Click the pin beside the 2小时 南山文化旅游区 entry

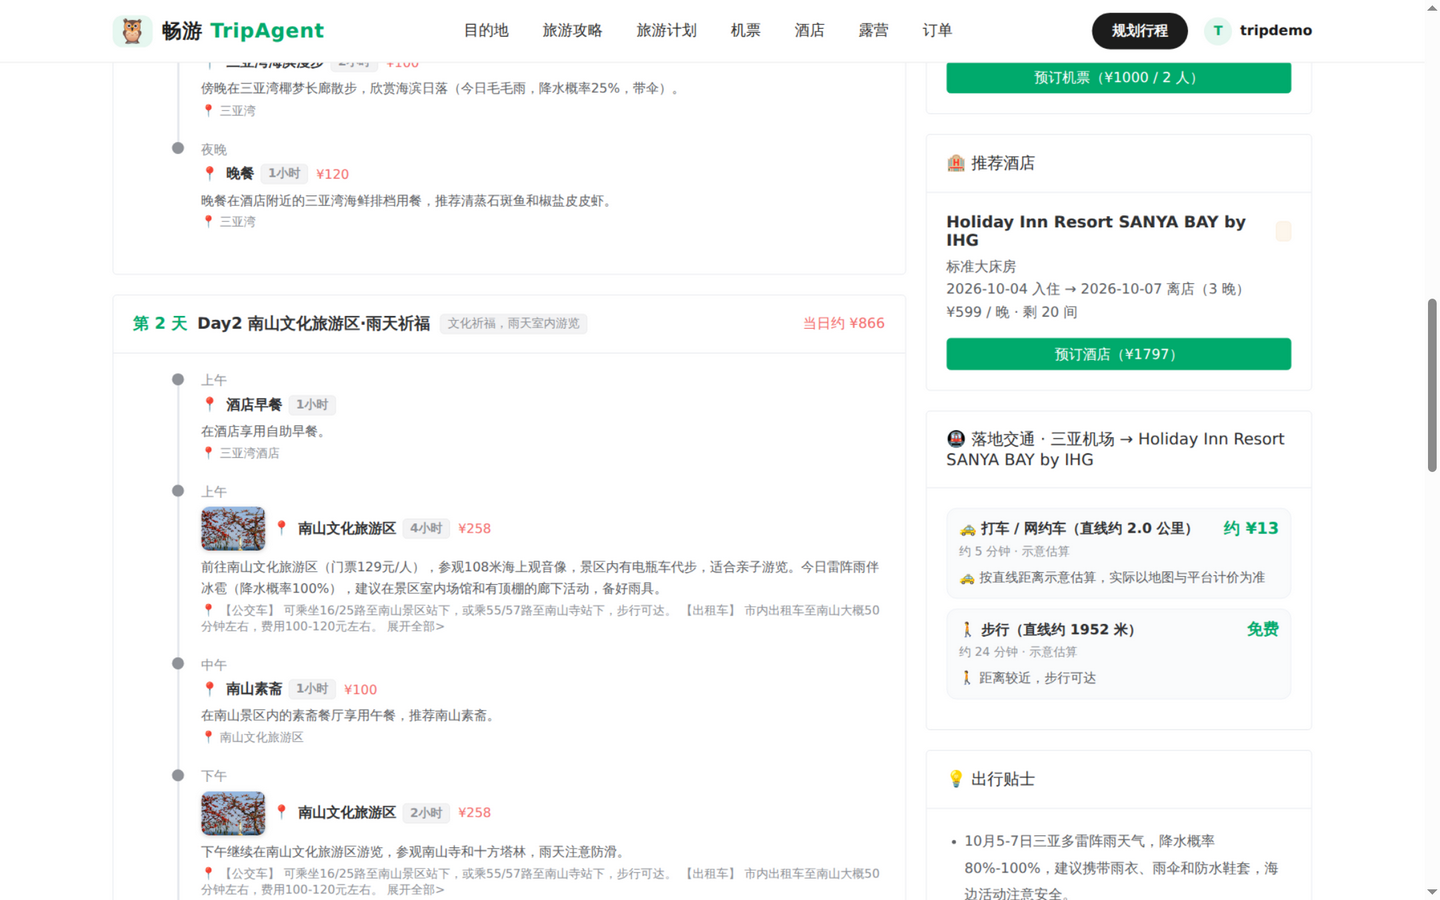click(x=281, y=812)
